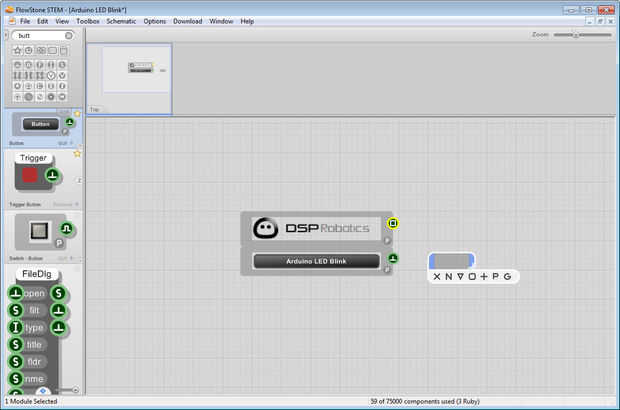Click the triangle icon in module action bar
Screen dimensions: 620x410
tap(460, 276)
